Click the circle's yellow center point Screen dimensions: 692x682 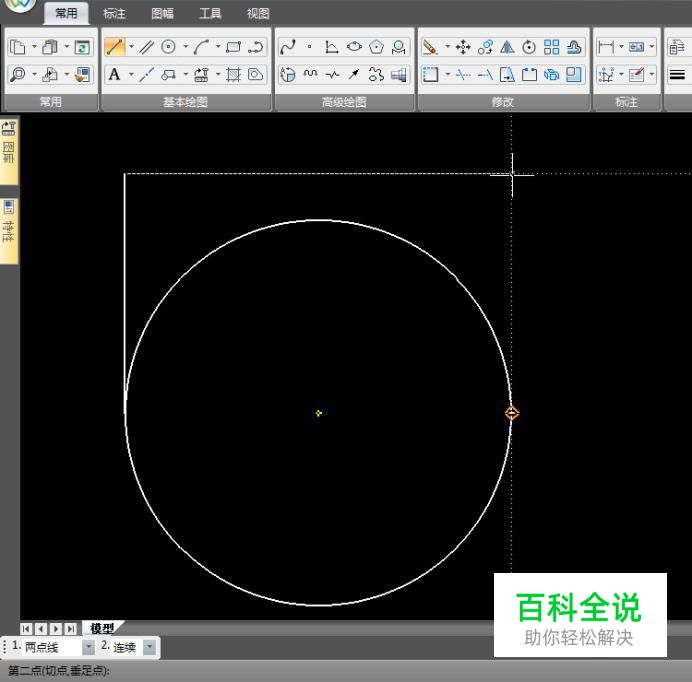tap(319, 413)
